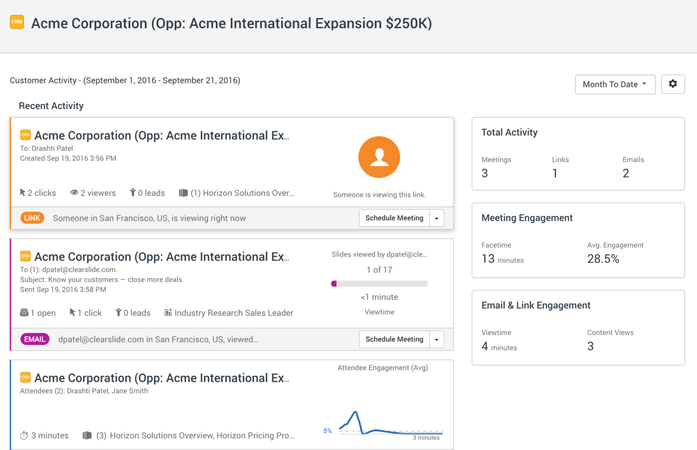Image resolution: width=697 pixels, height=450 pixels.
Task: Click 'Created Sep 19, 2016 3:56 PM' text
Action: click(x=68, y=158)
